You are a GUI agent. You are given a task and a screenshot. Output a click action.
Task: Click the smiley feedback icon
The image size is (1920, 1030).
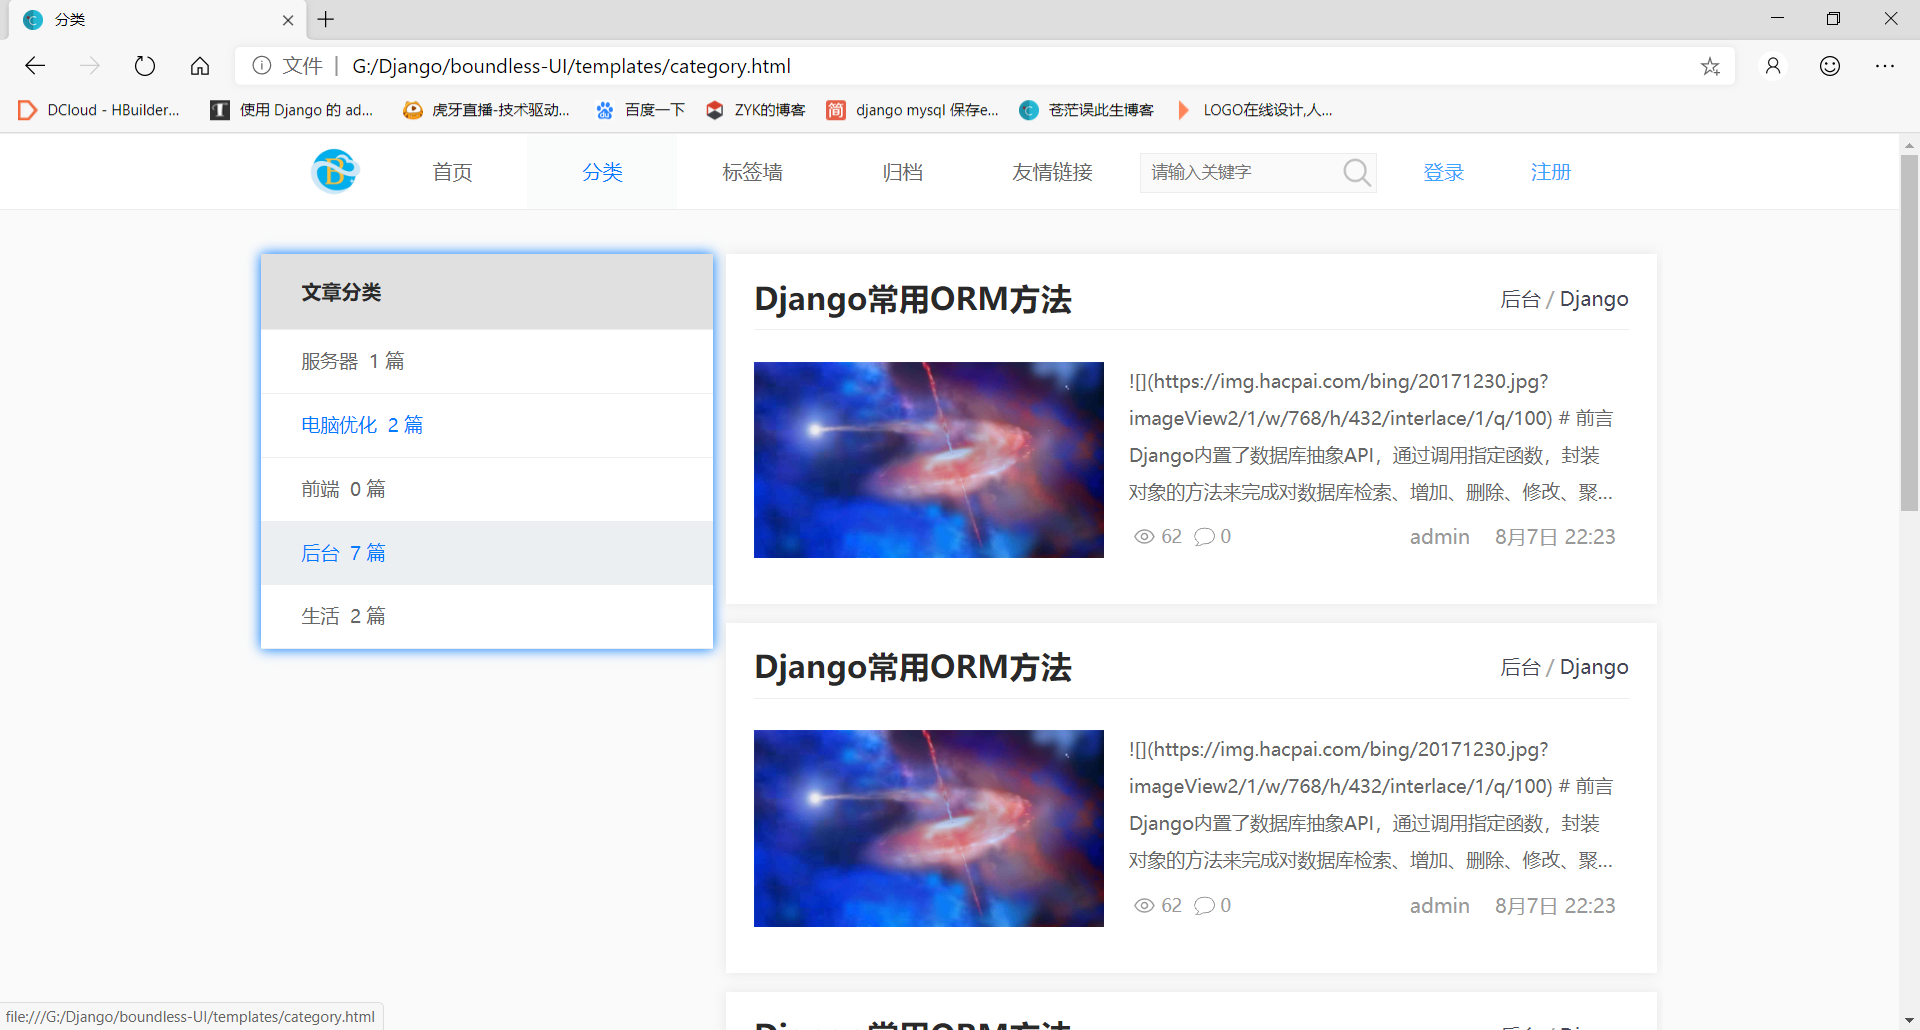(x=1829, y=66)
